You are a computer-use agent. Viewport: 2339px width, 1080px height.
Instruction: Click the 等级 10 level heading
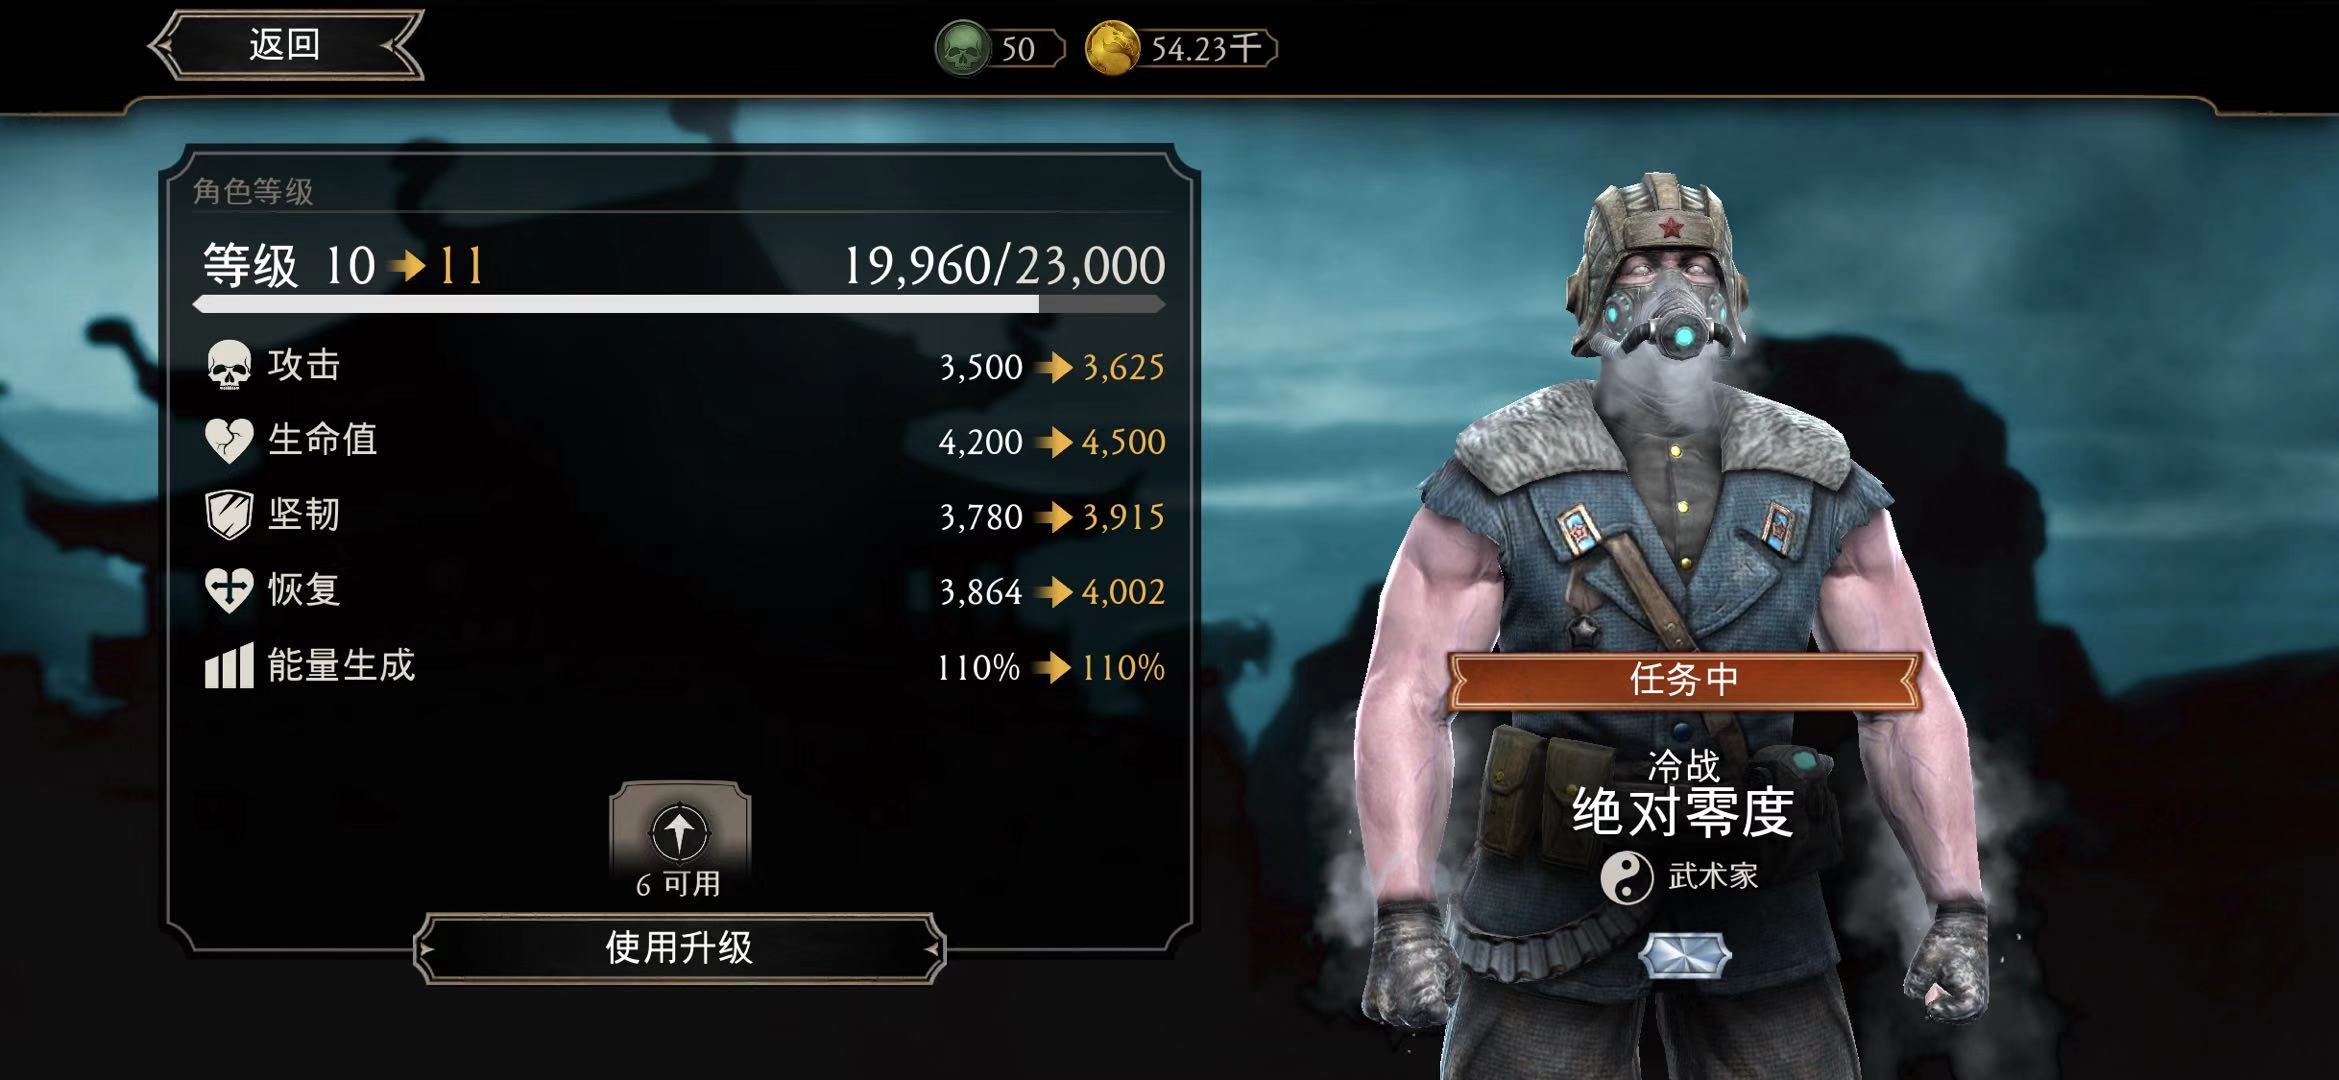(289, 266)
